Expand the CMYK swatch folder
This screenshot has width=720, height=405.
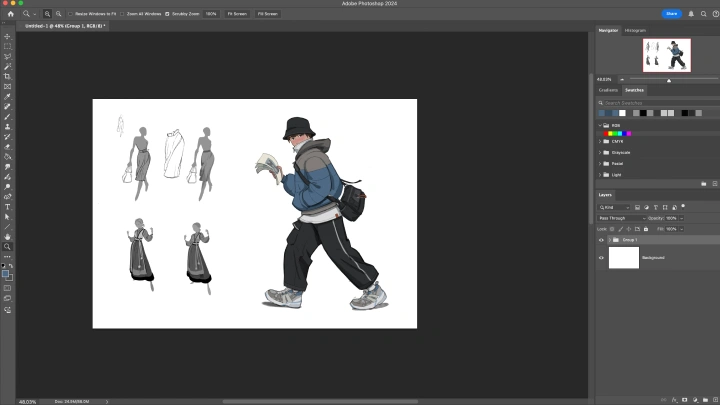click(600, 141)
